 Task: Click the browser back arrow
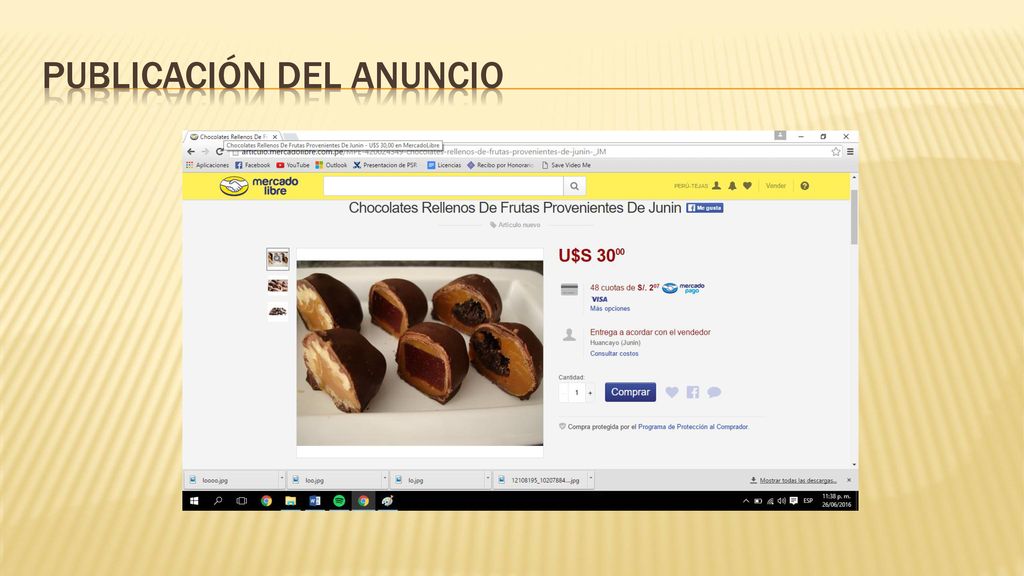191,152
